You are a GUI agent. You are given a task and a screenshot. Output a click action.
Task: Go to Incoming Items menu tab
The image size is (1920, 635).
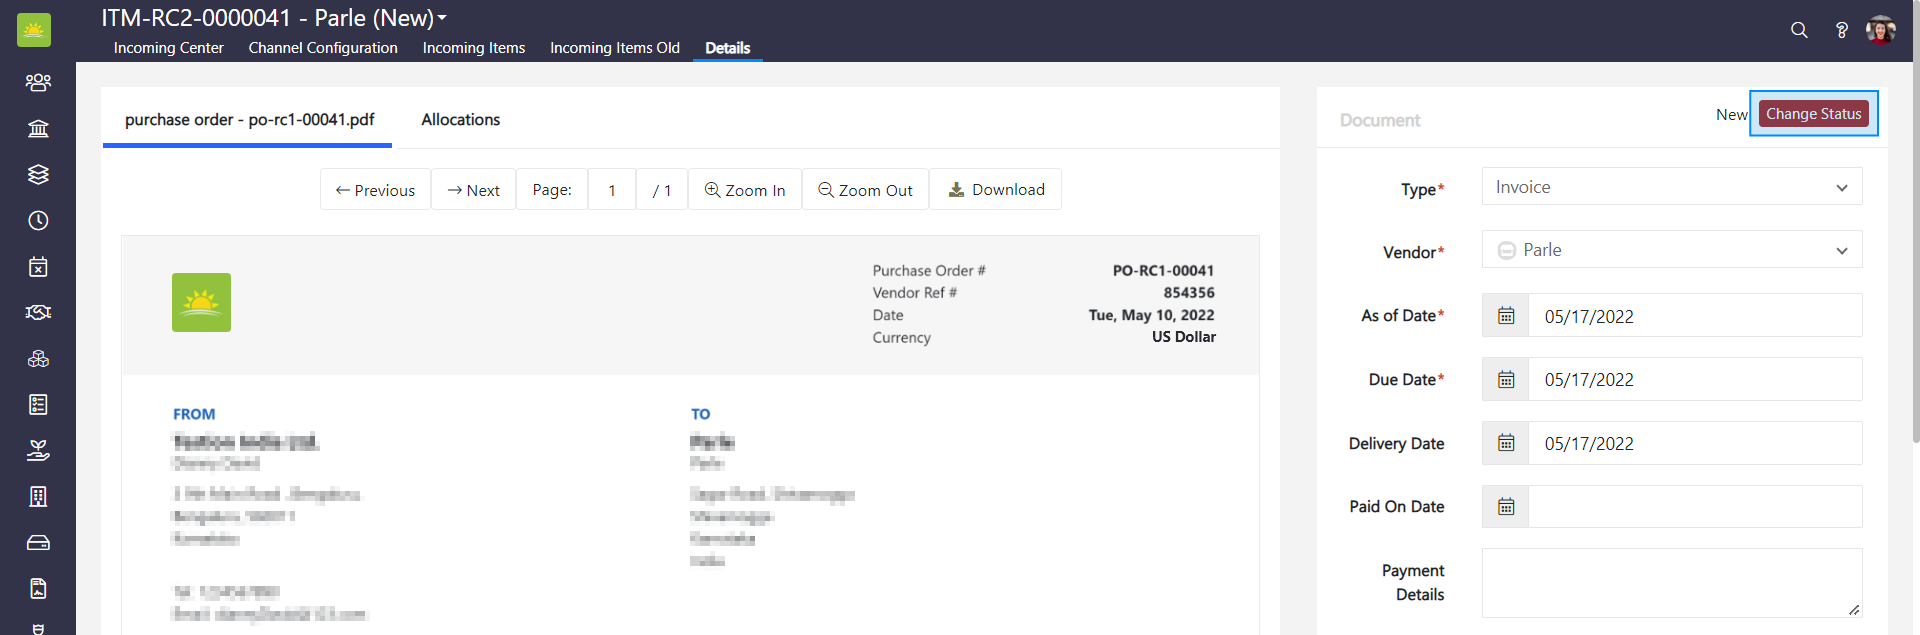473,48
